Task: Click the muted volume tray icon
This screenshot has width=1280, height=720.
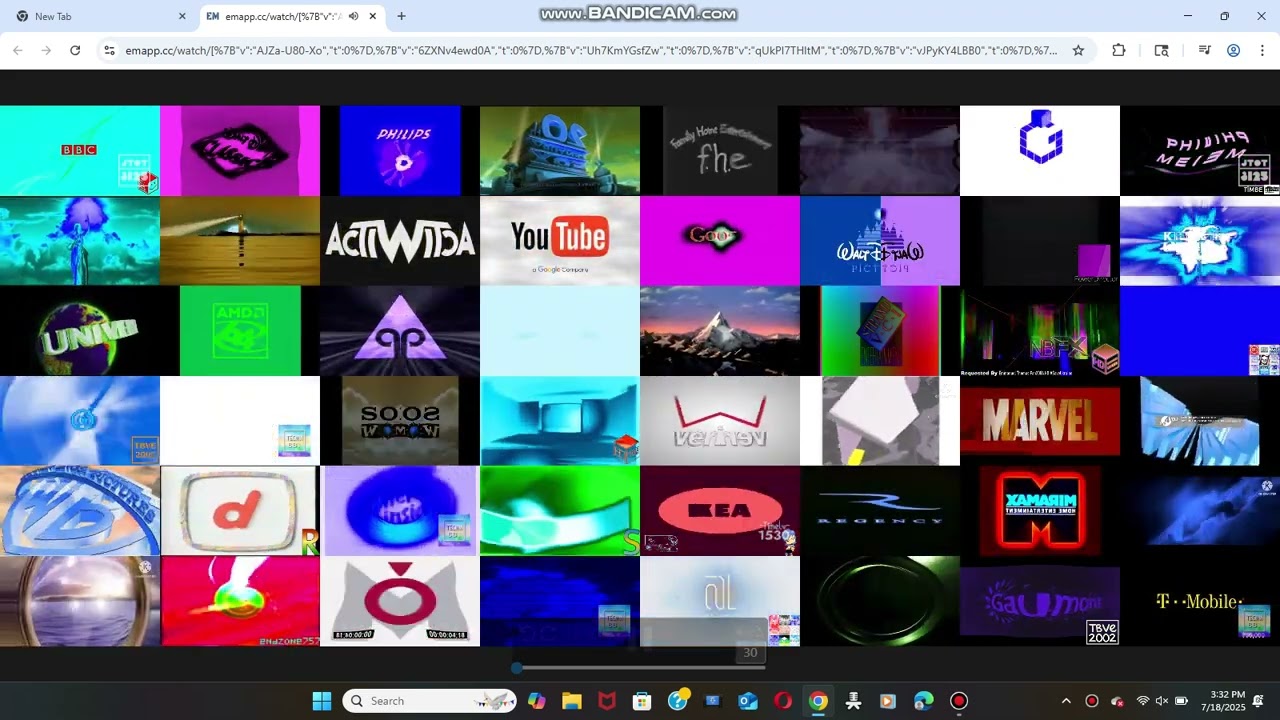Action: point(1162,701)
